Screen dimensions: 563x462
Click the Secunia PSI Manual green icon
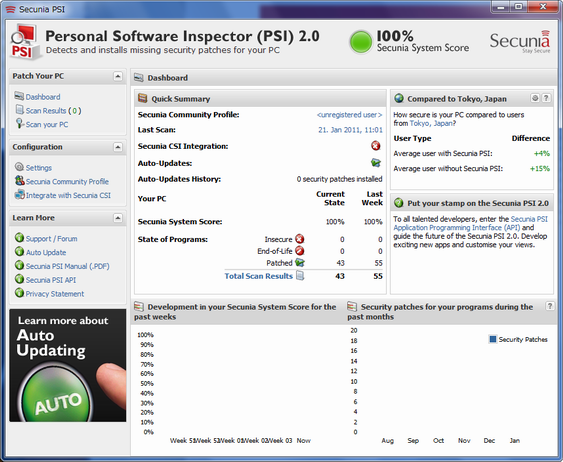point(19,265)
